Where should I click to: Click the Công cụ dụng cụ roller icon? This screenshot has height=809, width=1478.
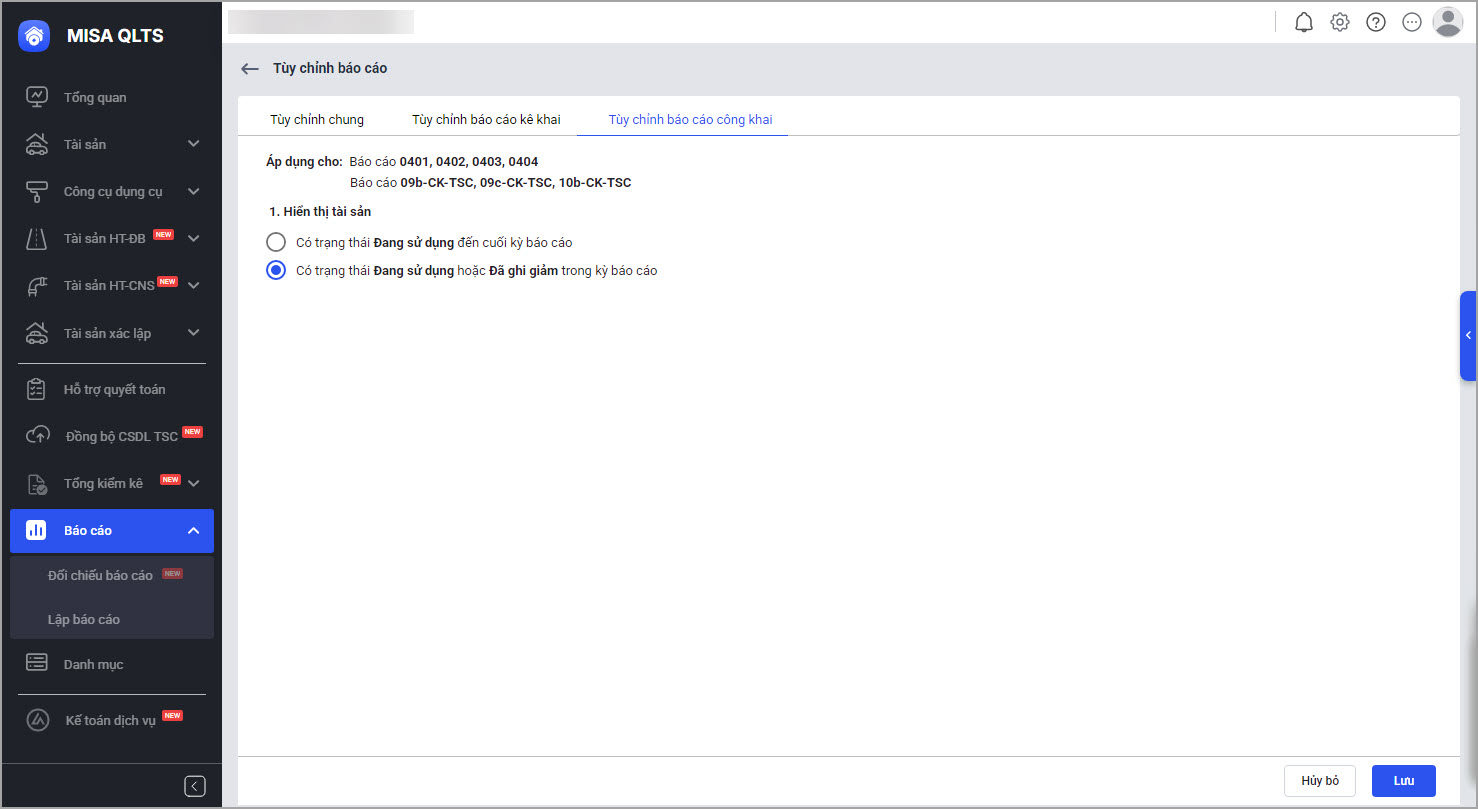(37, 191)
